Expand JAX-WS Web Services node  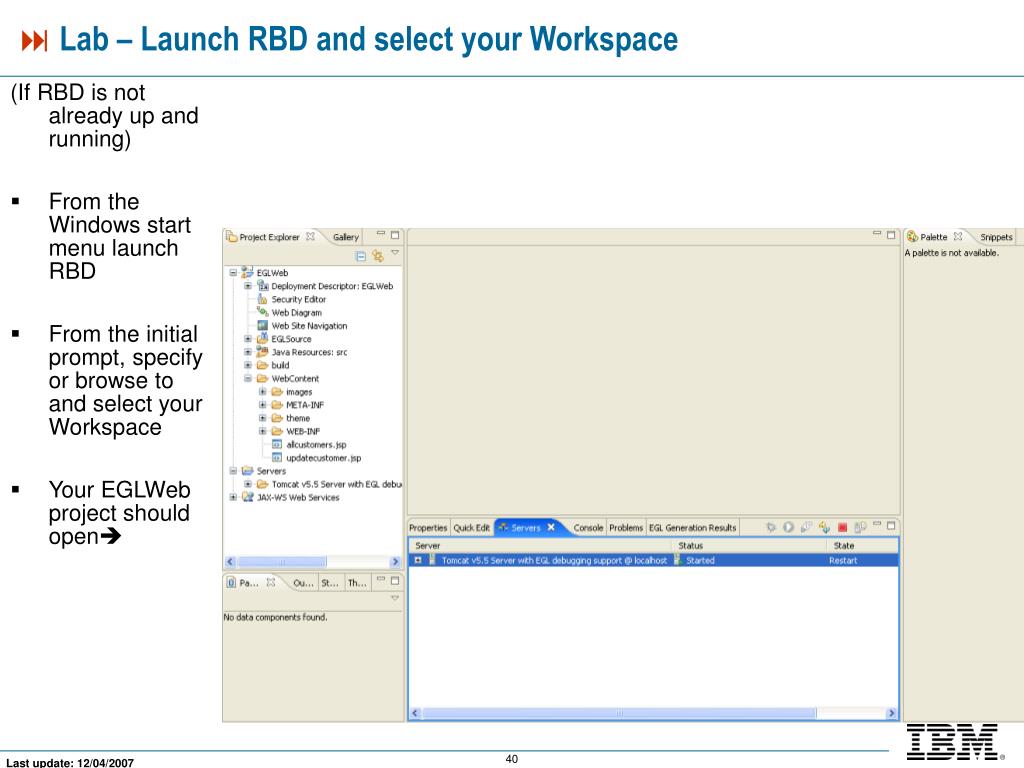click(233, 497)
